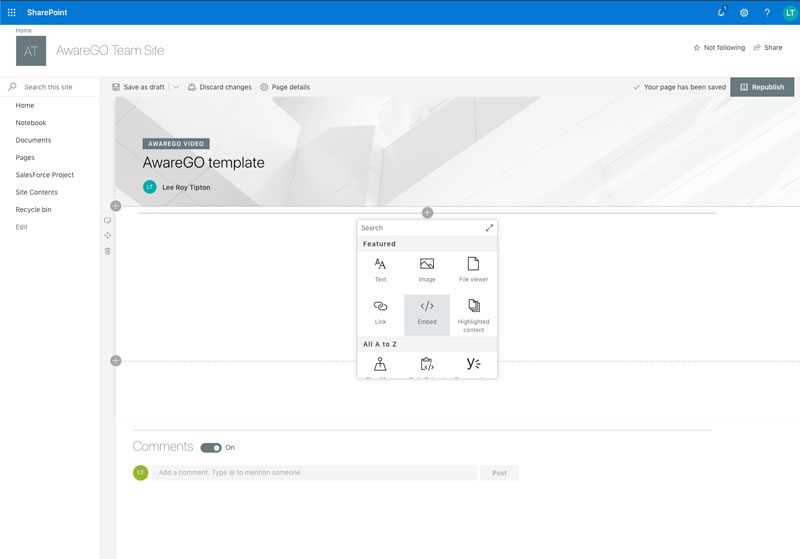Screen dimensions: 800x559
Task: Share the site
Action: 768,47
